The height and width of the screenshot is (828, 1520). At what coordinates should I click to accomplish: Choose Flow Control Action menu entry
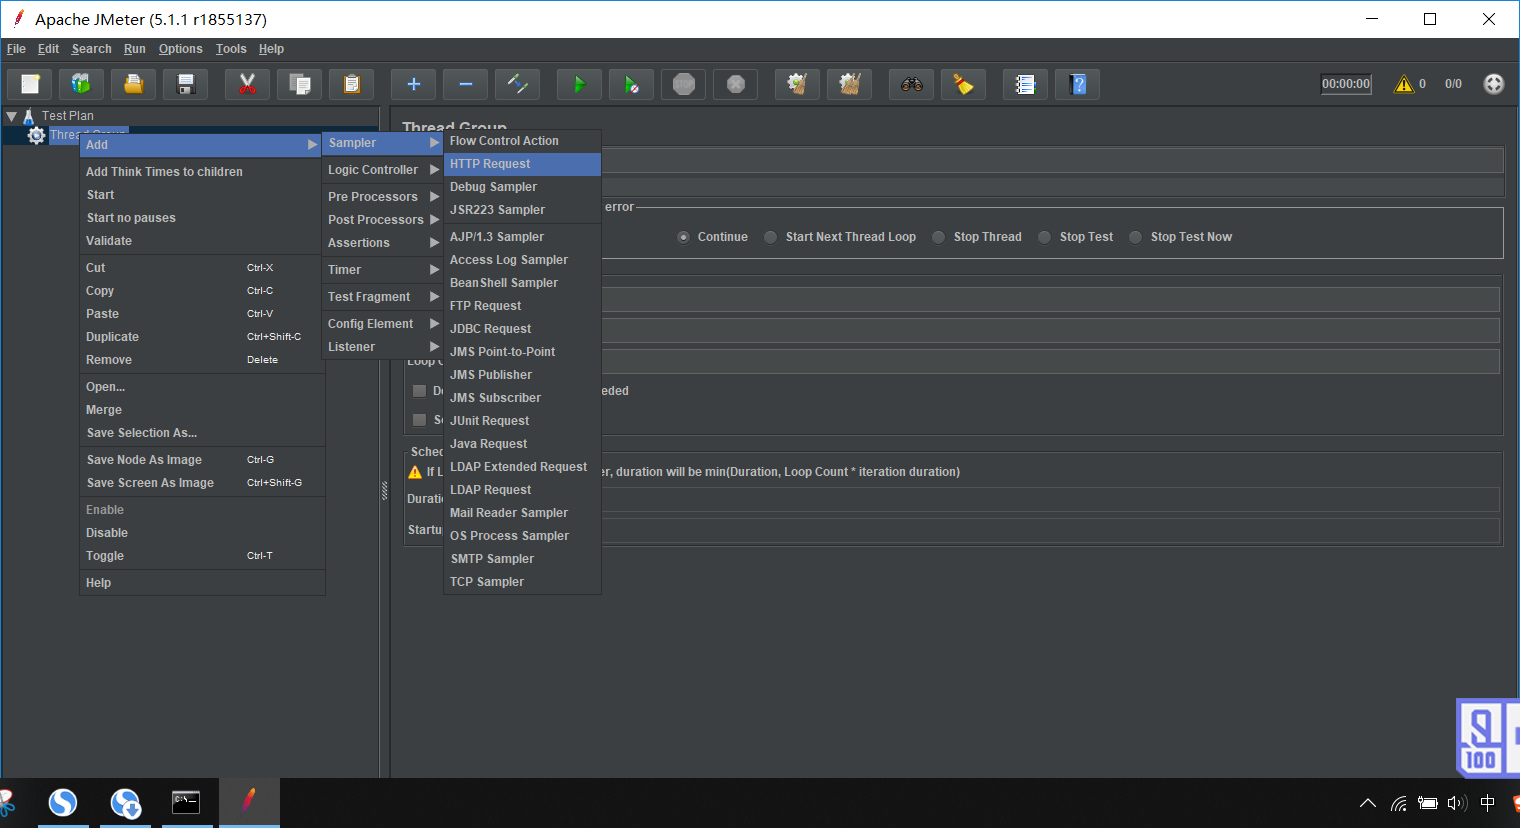click(522, 141)
